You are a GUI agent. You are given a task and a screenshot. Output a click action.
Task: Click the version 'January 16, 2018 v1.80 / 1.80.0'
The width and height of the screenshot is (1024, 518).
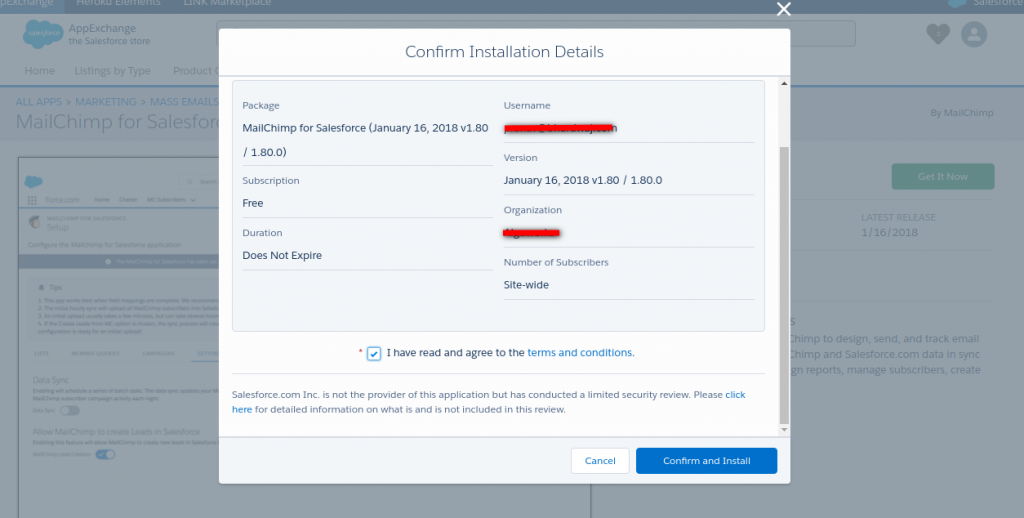[583, 180]
